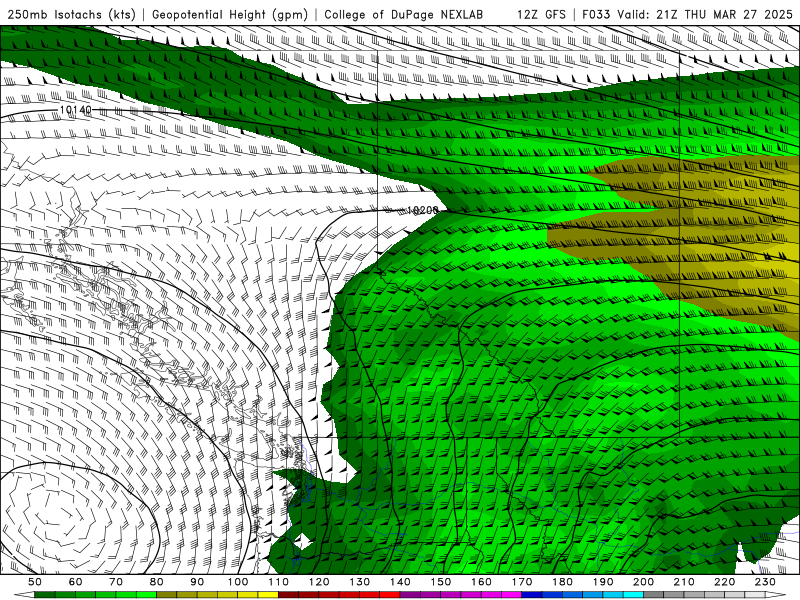Click the 150 value on the color scale
Image resolution: width=800 pixels, height=600 pixels.
pyautogui.click(x=441, y=582)
